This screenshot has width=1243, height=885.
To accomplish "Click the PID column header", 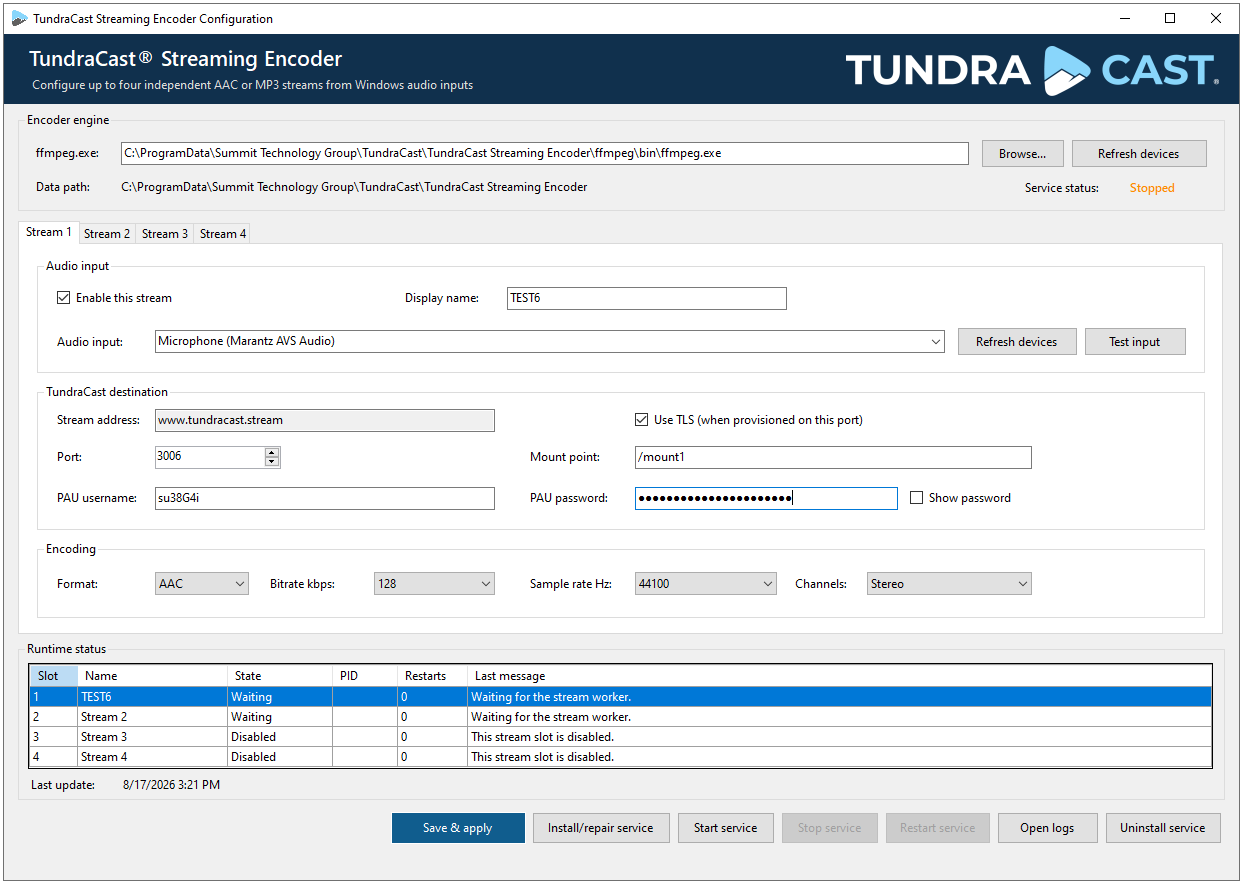I will pos(364,676).
